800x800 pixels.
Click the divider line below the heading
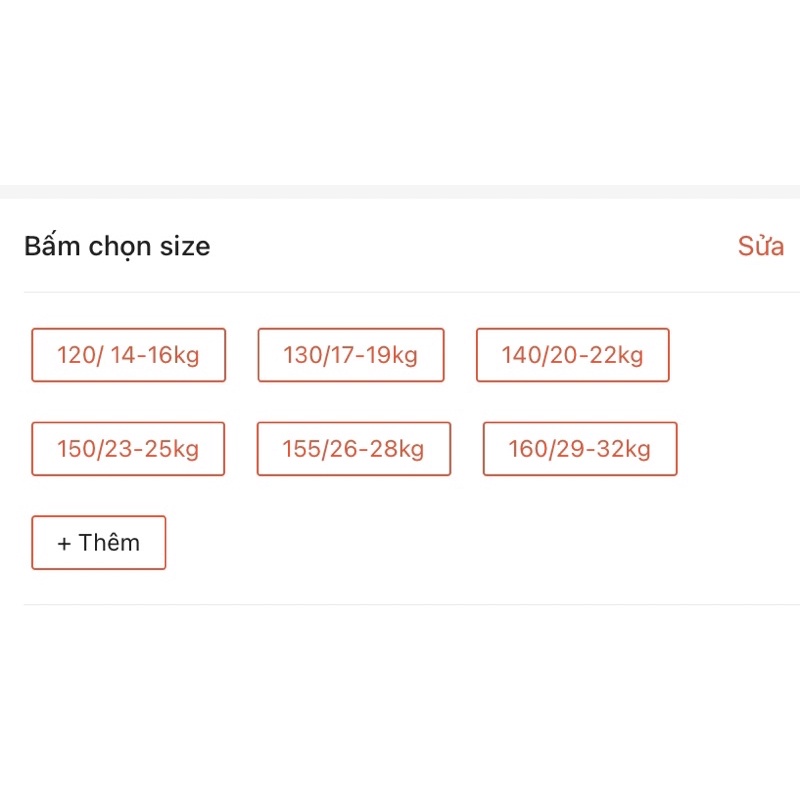click(x=400, y=293)
